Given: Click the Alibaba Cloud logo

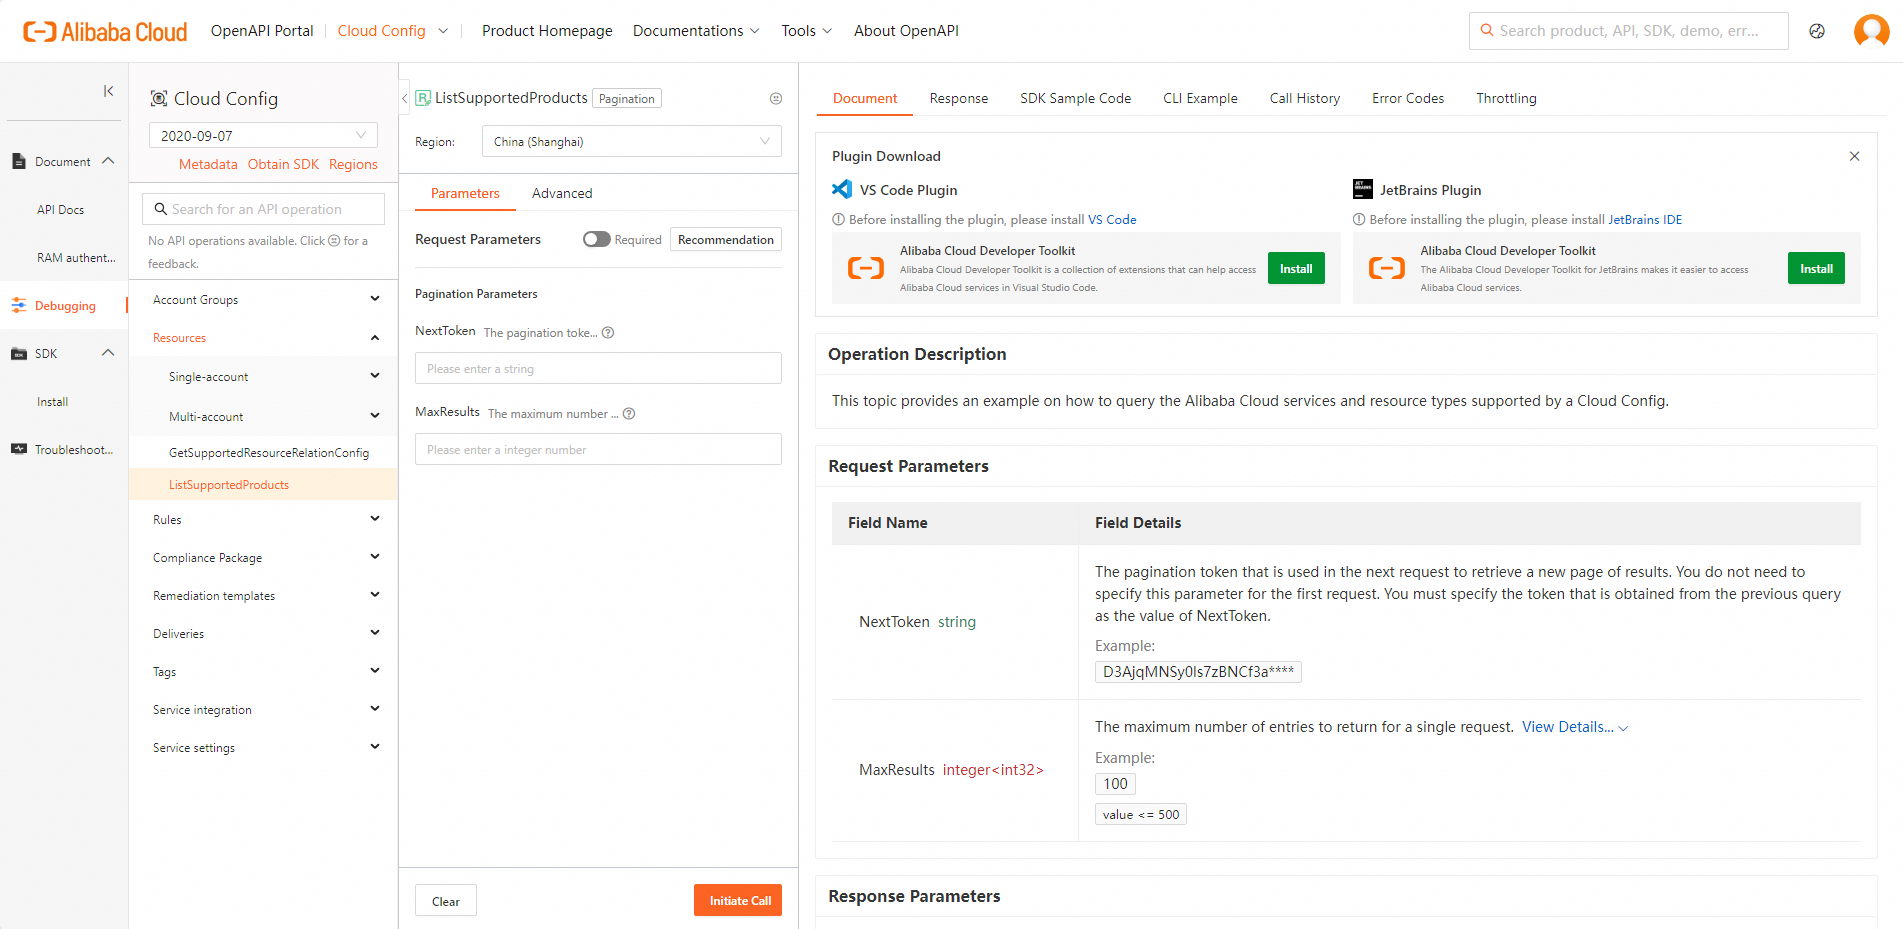Looking at the screenshot, I should pos(105,32).
